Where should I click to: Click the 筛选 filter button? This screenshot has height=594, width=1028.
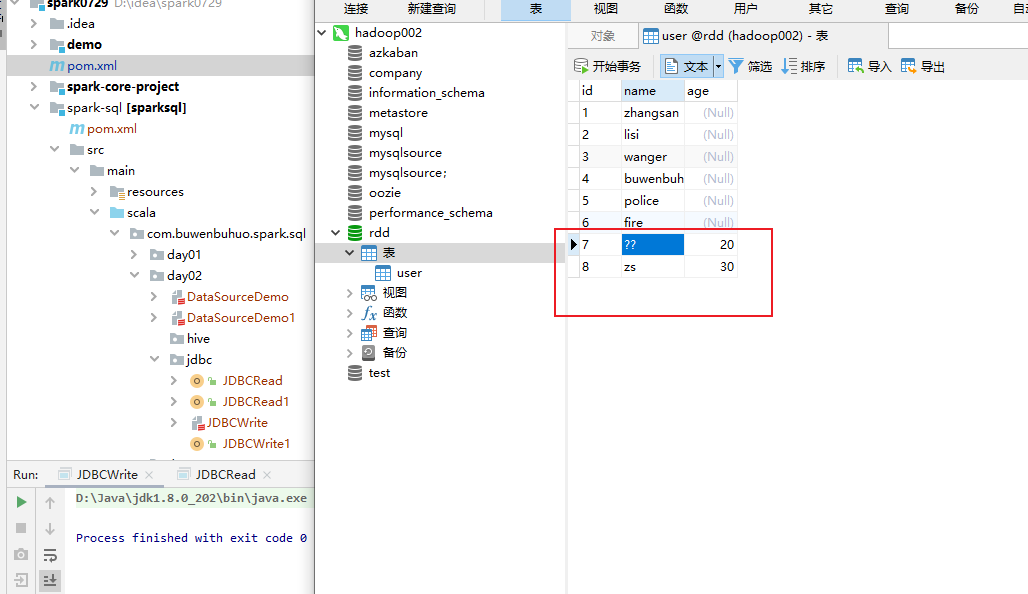[x=750, y=66]
